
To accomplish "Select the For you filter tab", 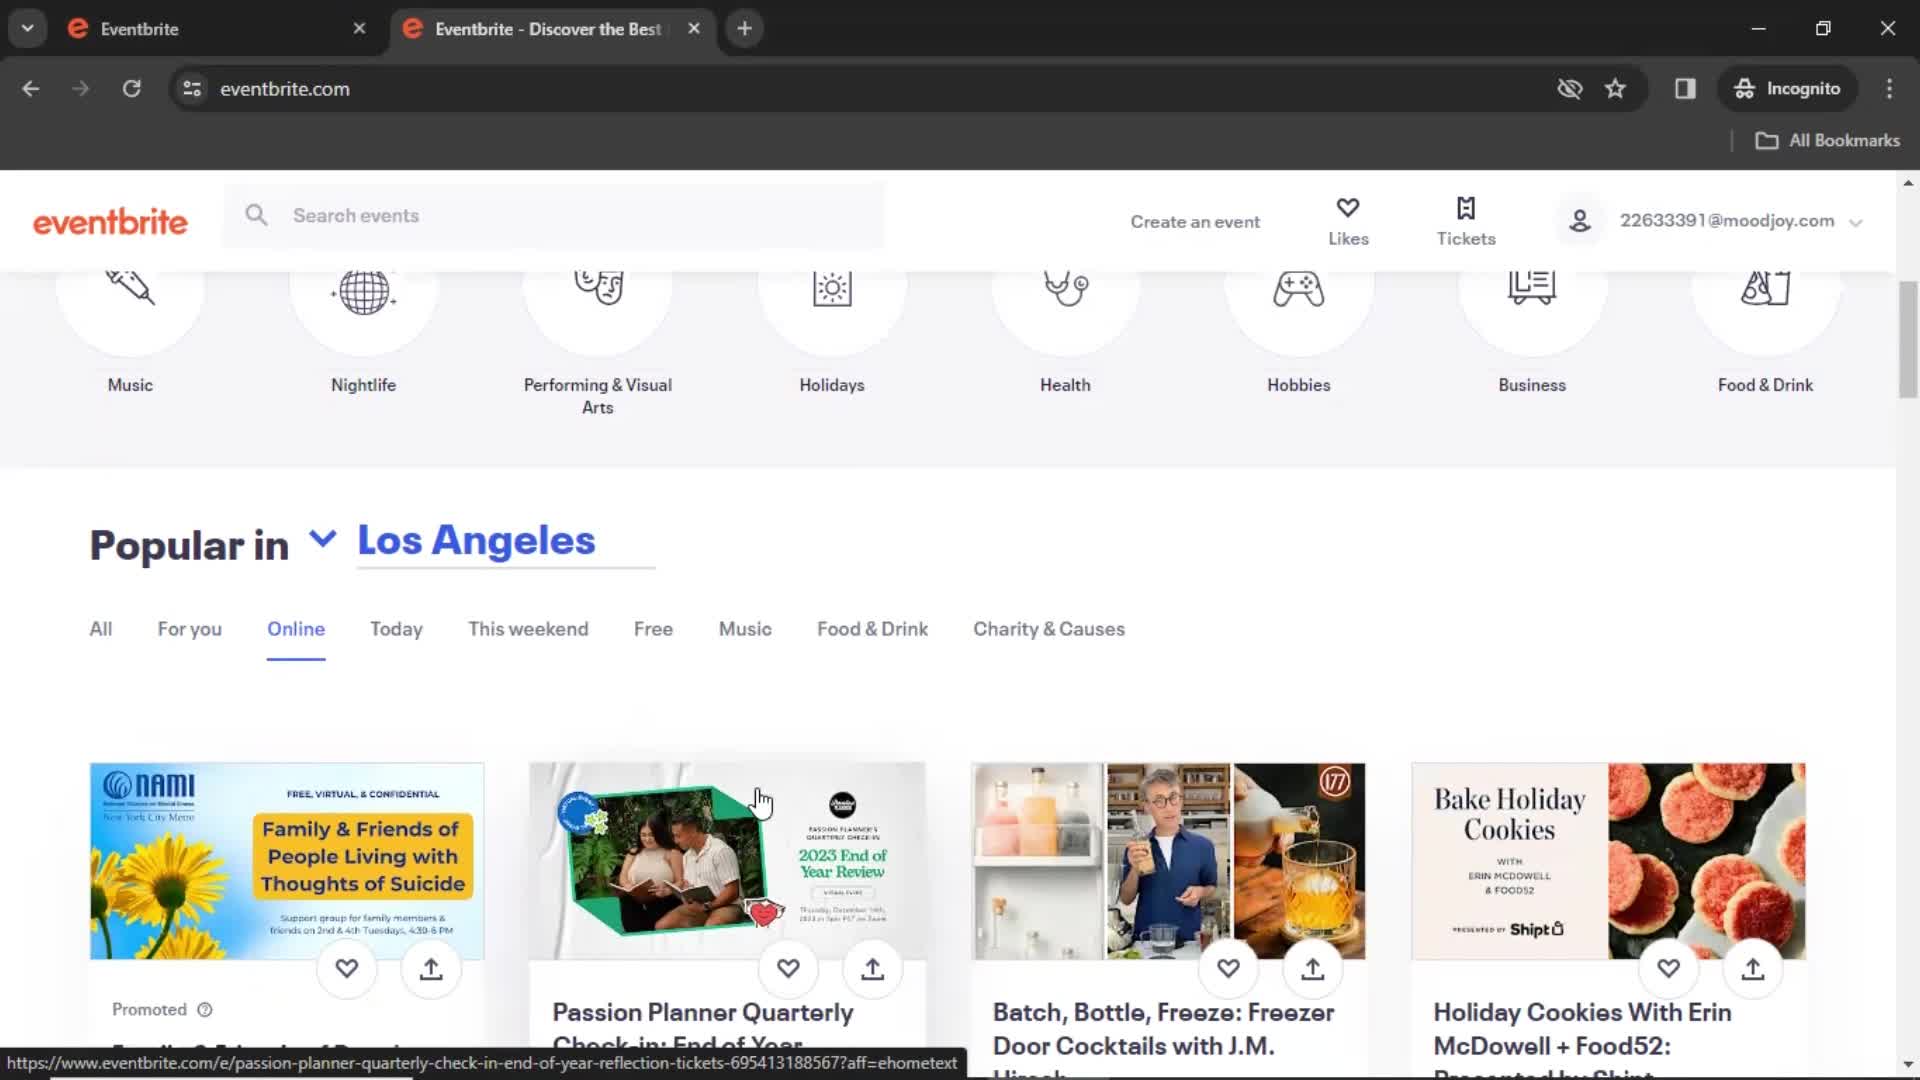I will pyautogui.click(x=189, y=629).
